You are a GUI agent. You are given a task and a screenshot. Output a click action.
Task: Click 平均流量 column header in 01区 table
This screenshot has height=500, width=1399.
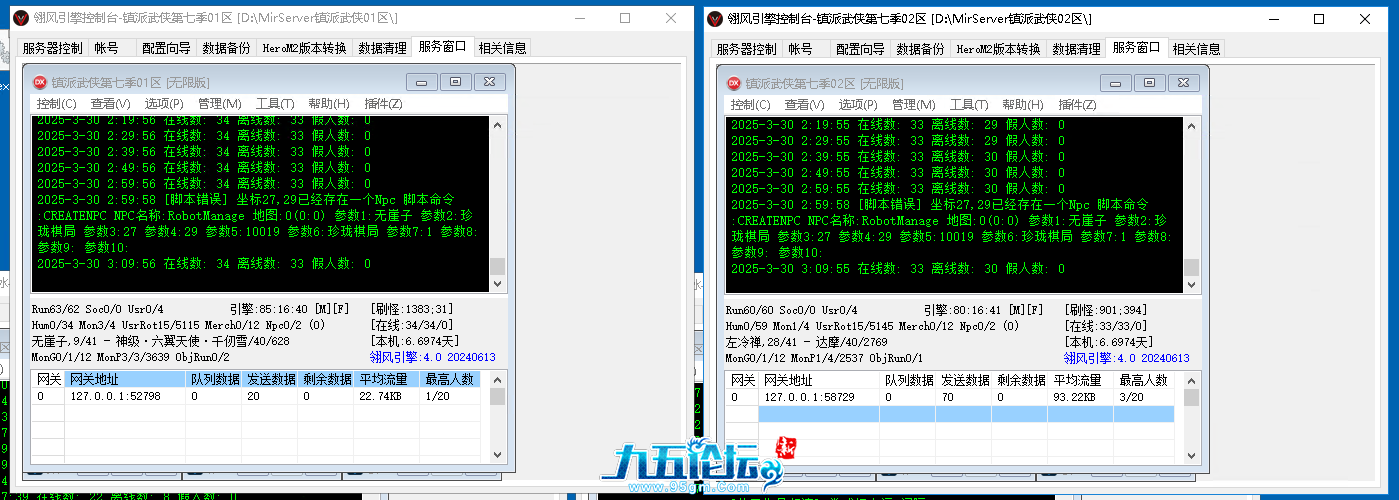pyautogui.click(x=386, y=380)
